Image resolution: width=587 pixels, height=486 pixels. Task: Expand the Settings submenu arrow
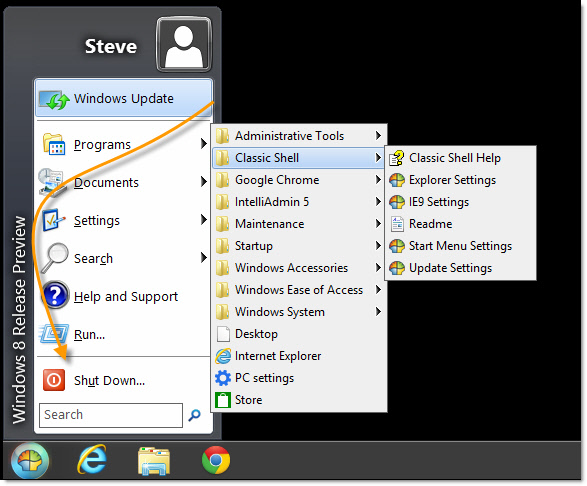[x=203, y=219]
